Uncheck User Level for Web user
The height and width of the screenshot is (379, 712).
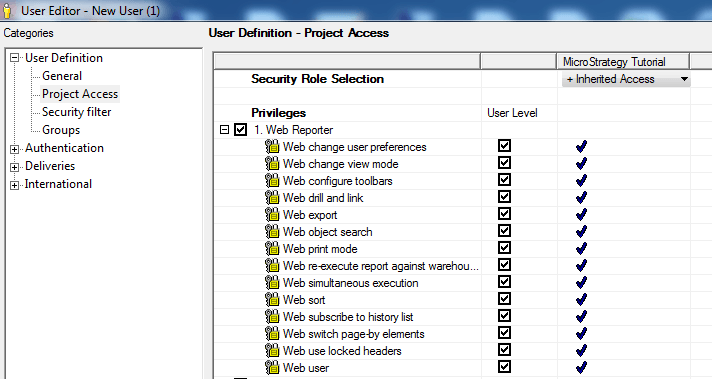504,367
